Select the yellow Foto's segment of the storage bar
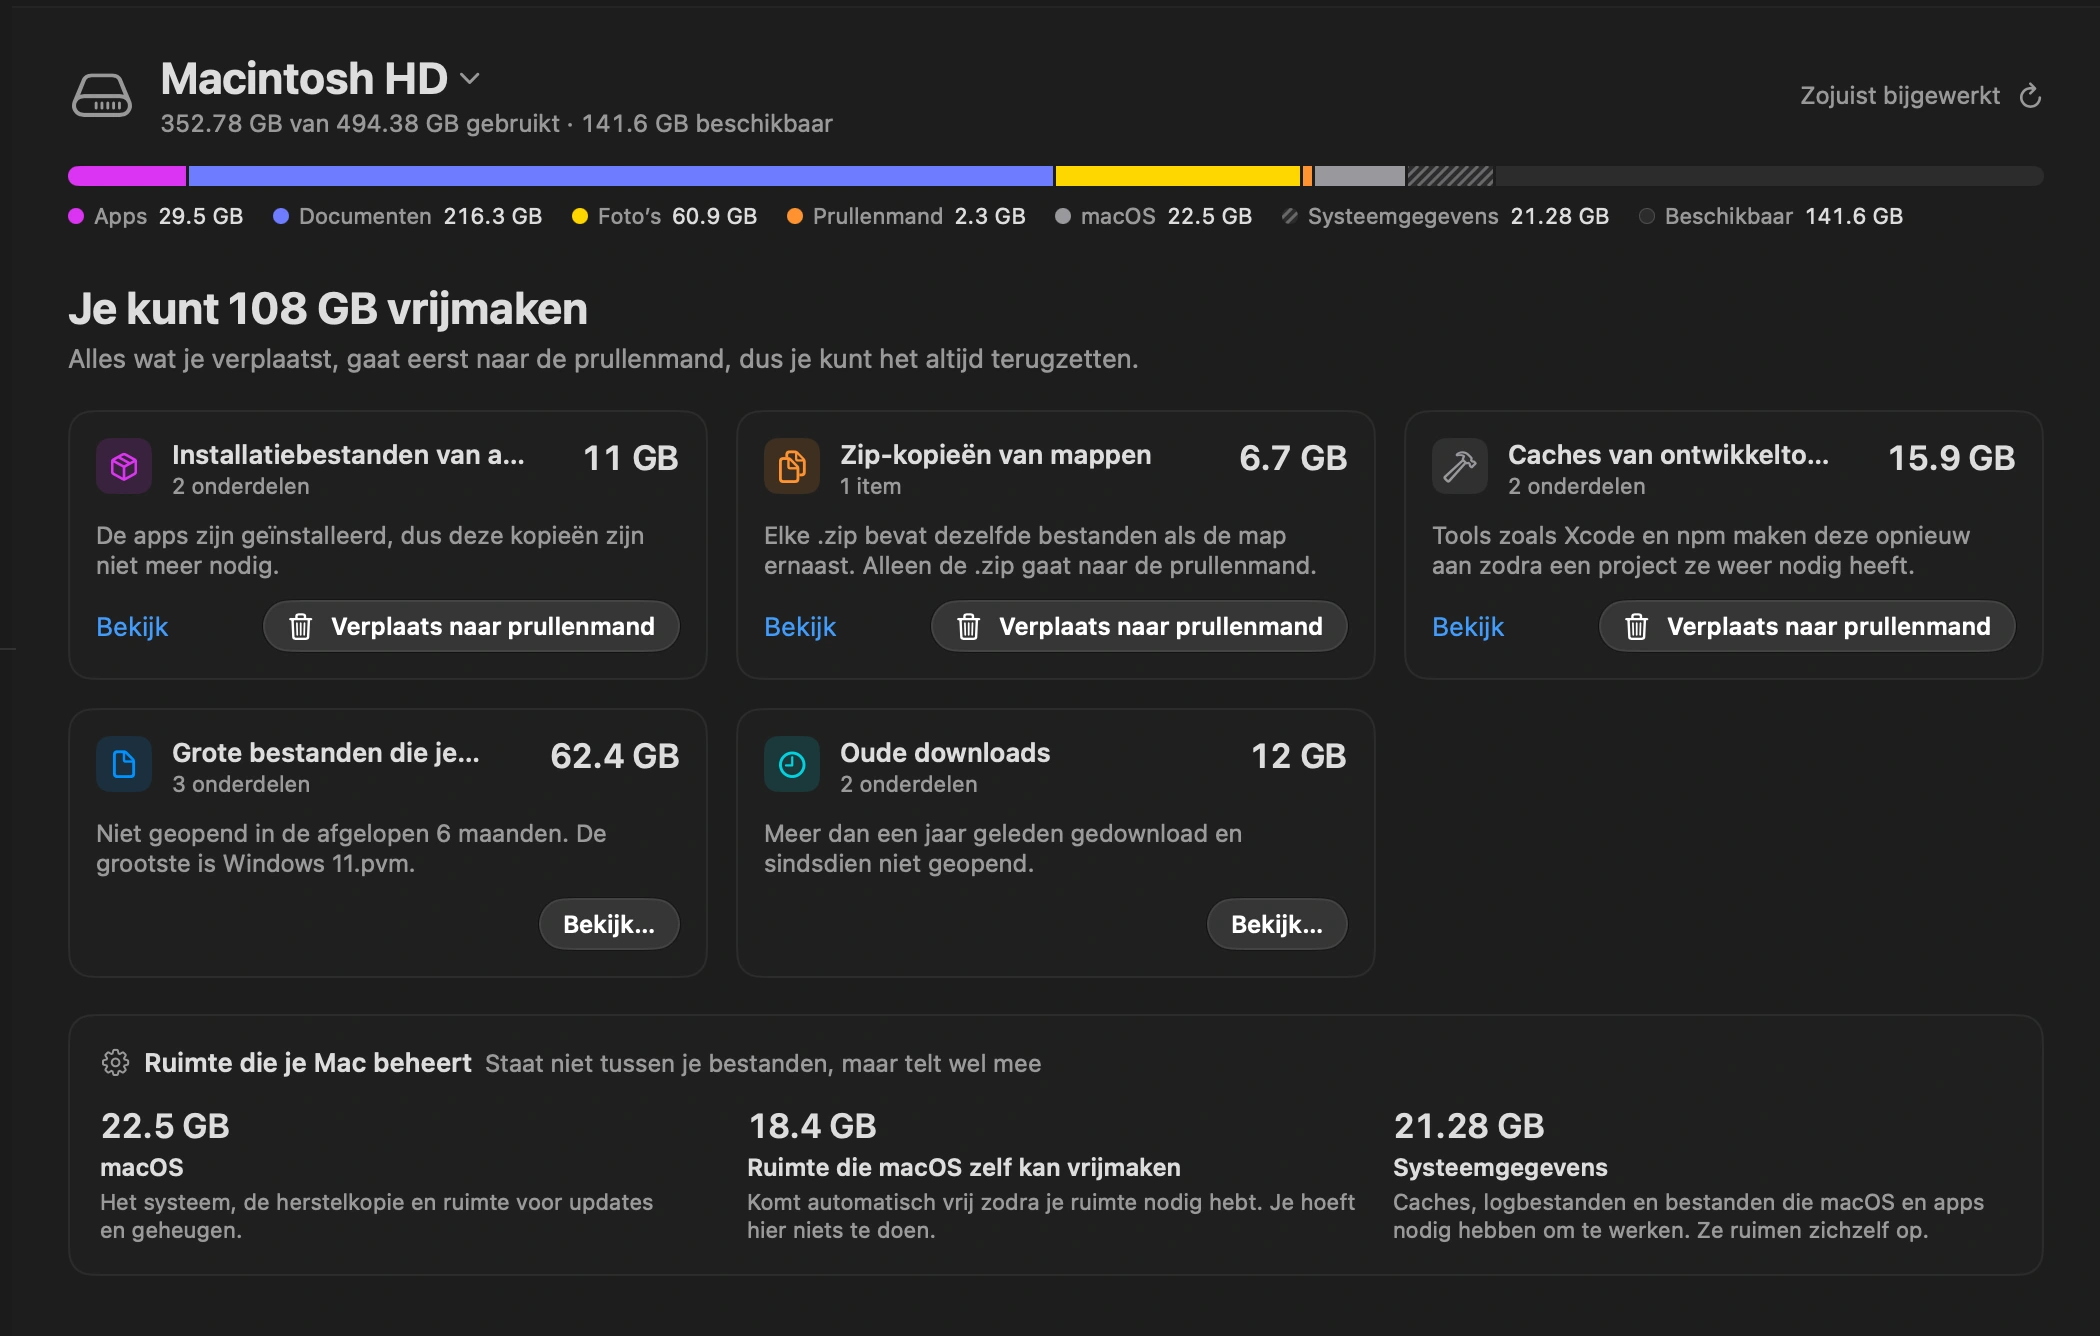Image resolution: width=2100 pixels, height=1336 pixels. (1178, 176)
